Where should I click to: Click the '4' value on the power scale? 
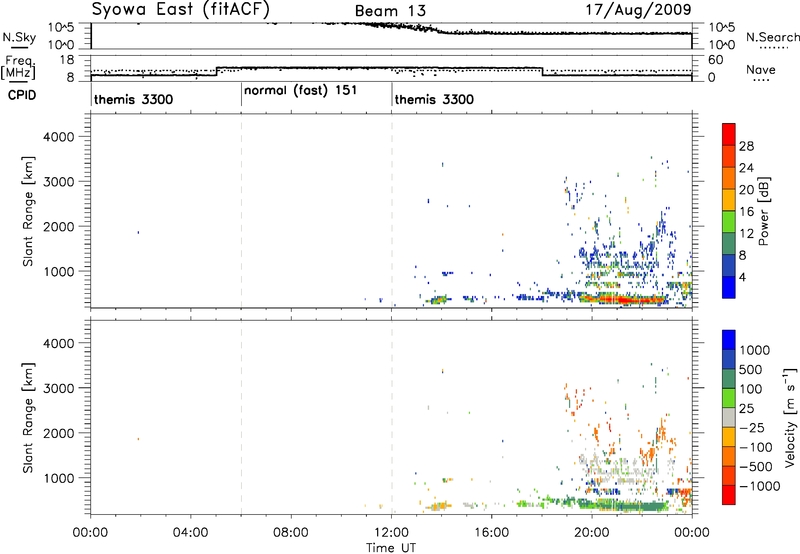click(x=742, y=277)
